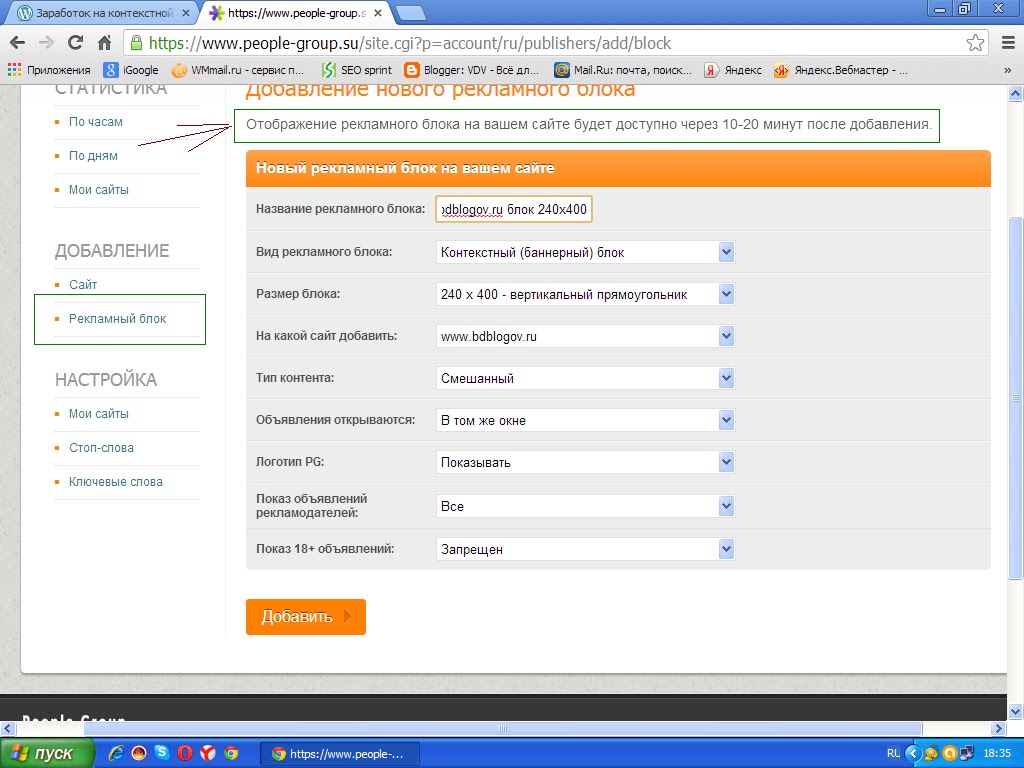Close the people-group.su tab
The image size is (1024, 768).
click(377, 12)
